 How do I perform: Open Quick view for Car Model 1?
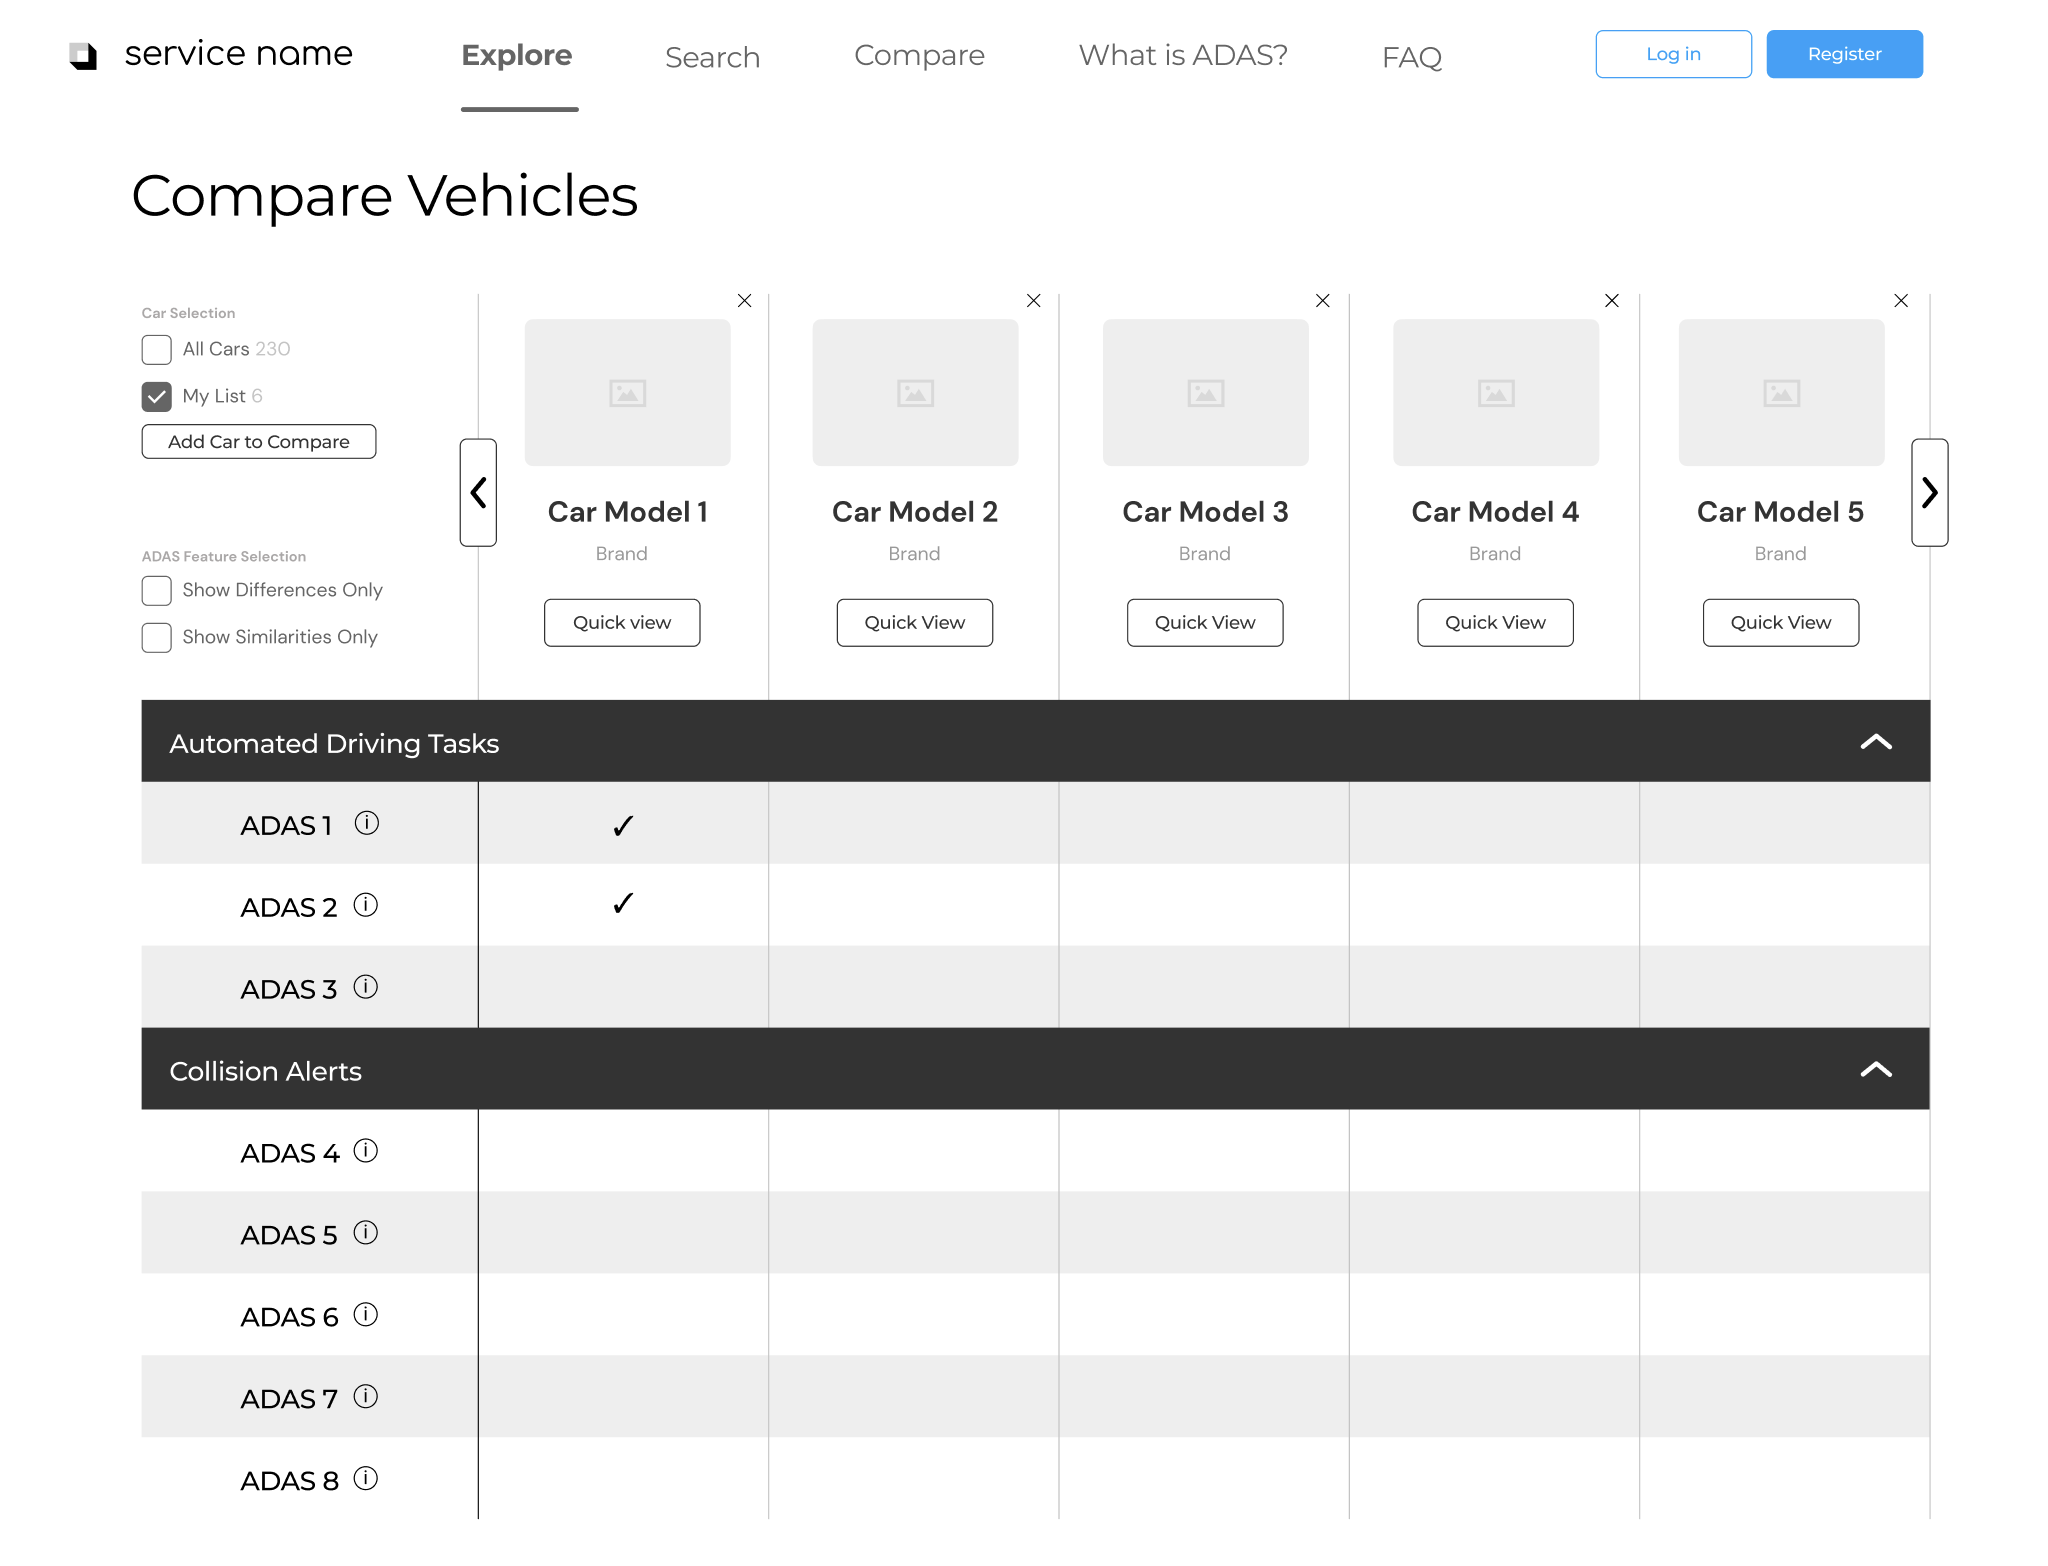(622, 623)
